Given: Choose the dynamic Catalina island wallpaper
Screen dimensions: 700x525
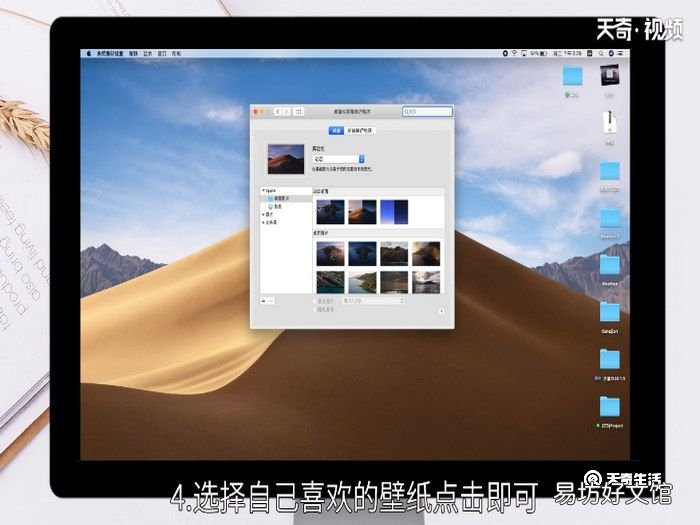Looking at the screenshot, I should click(330, 212).
